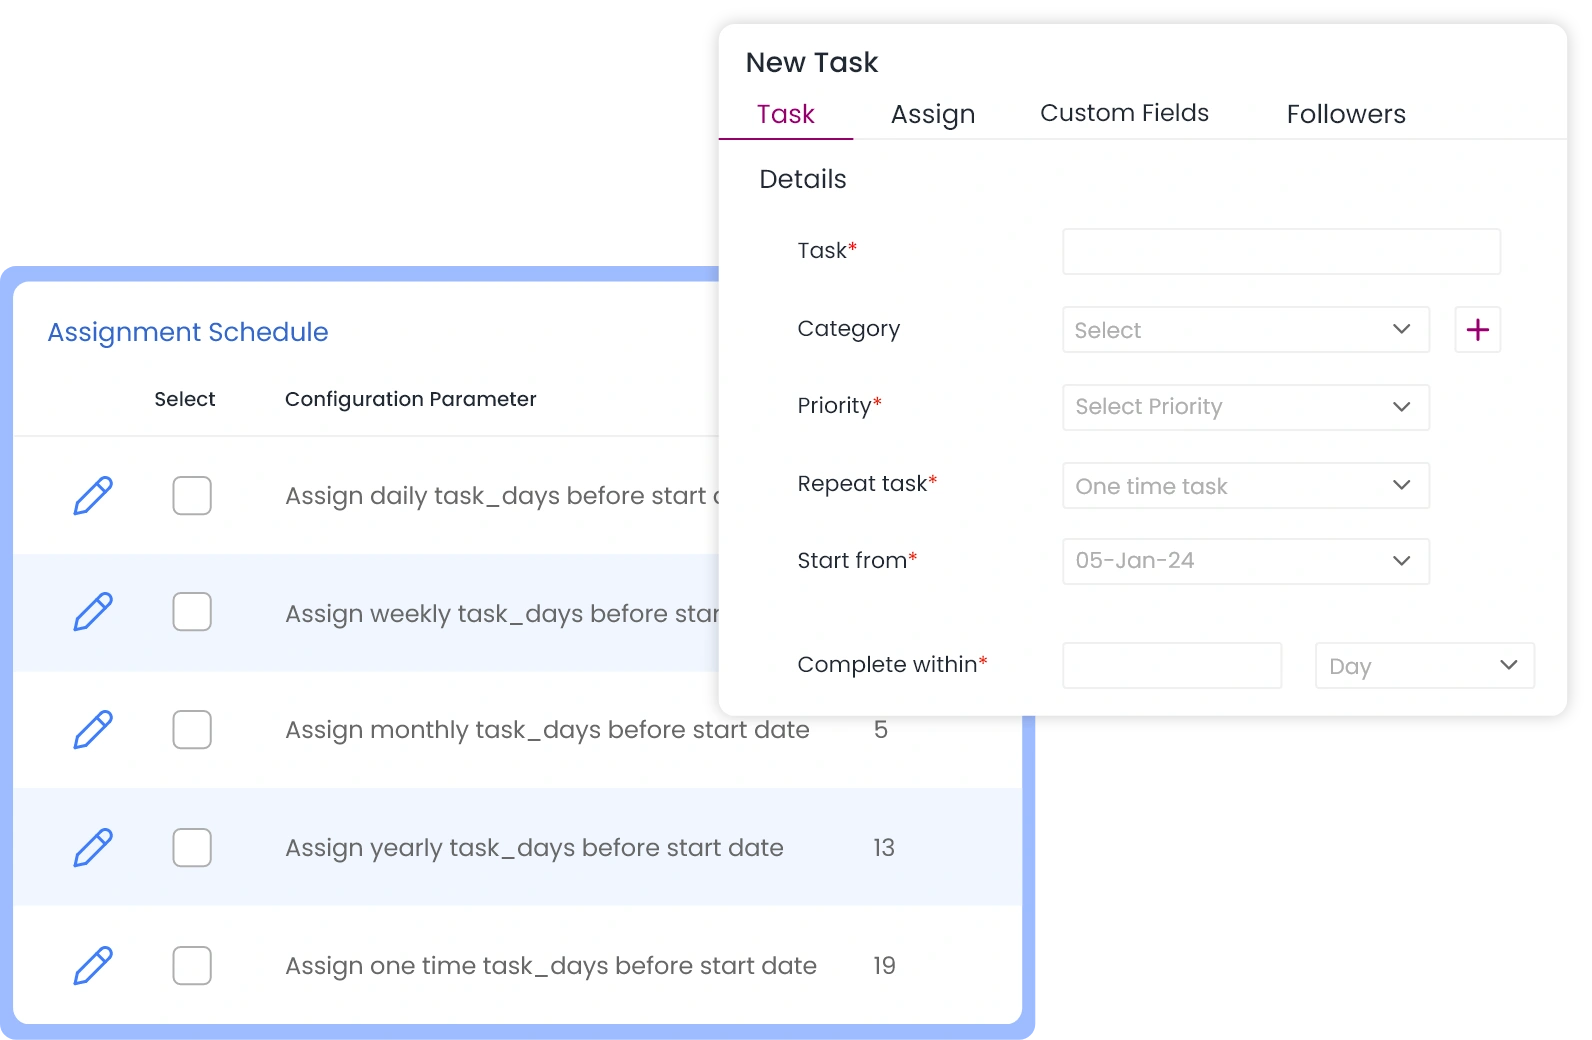
Task: Edit the one time task configuration row
Action: click(93, 966)
